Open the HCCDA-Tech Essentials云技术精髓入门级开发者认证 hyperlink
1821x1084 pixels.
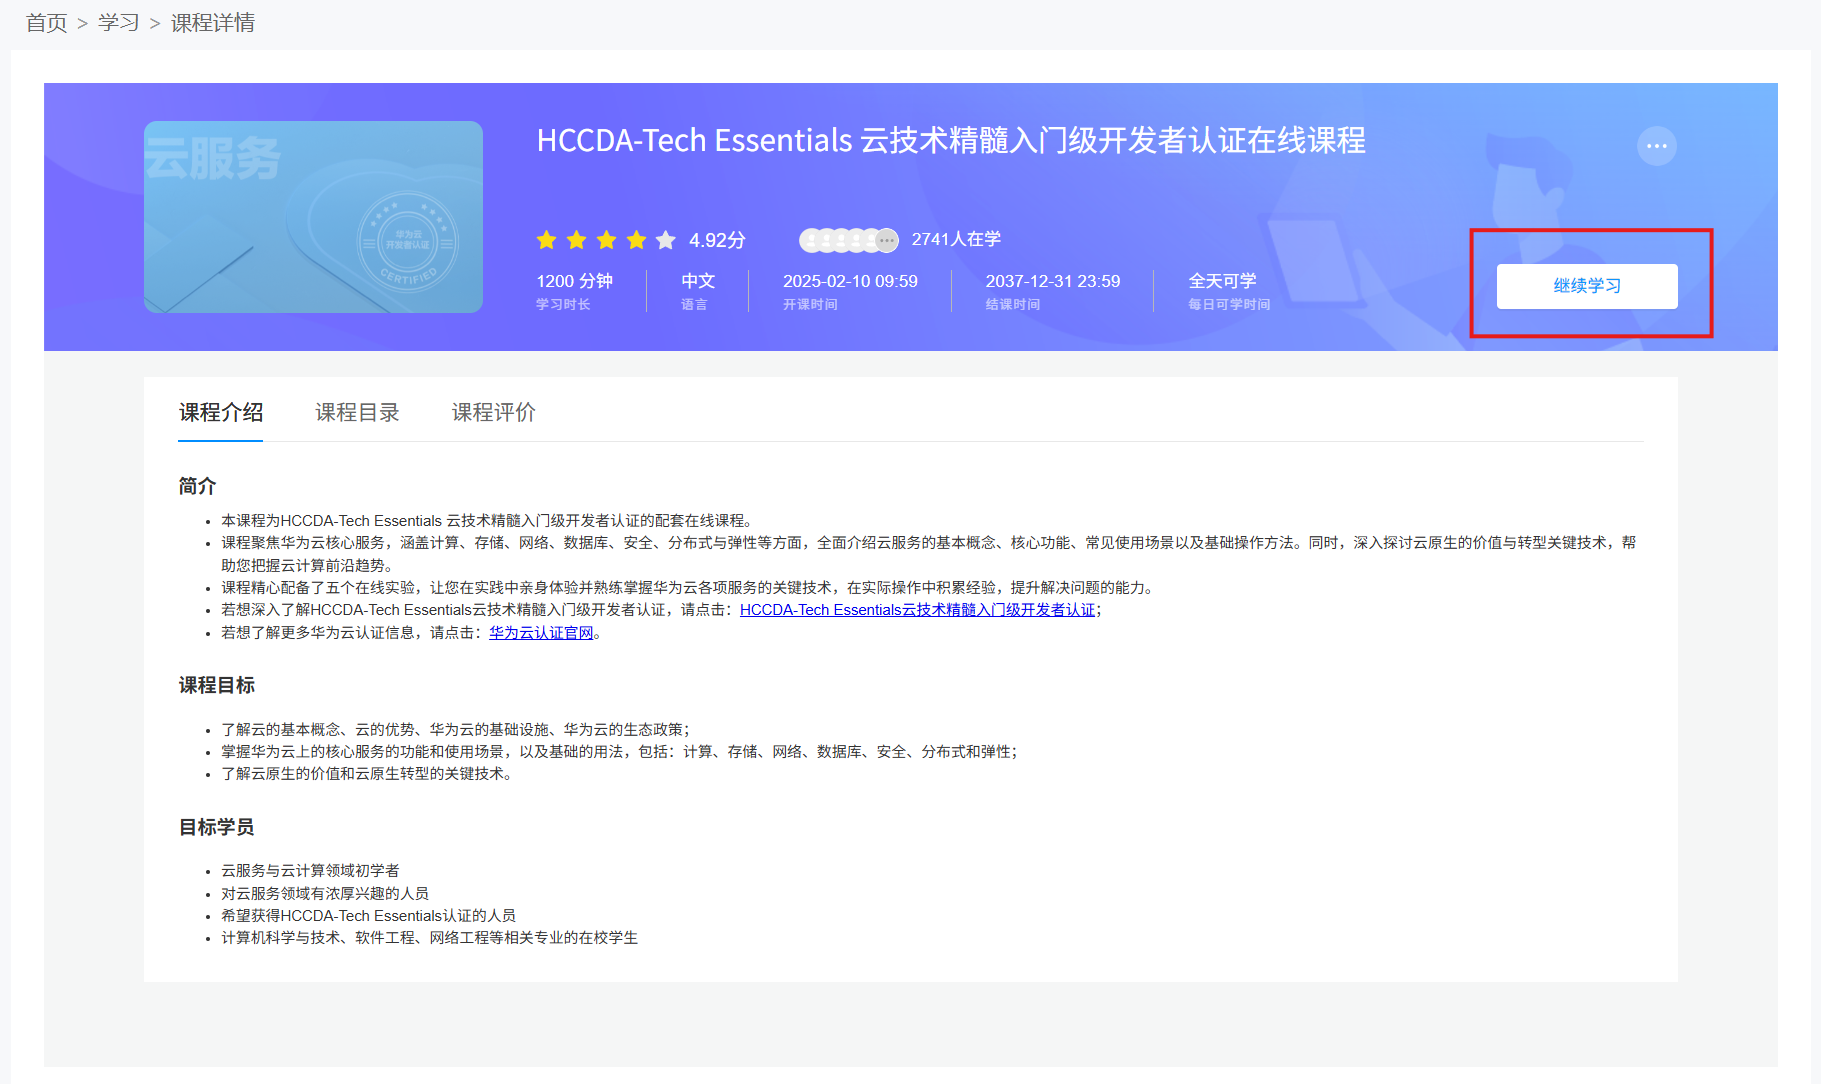coord(917,610)
